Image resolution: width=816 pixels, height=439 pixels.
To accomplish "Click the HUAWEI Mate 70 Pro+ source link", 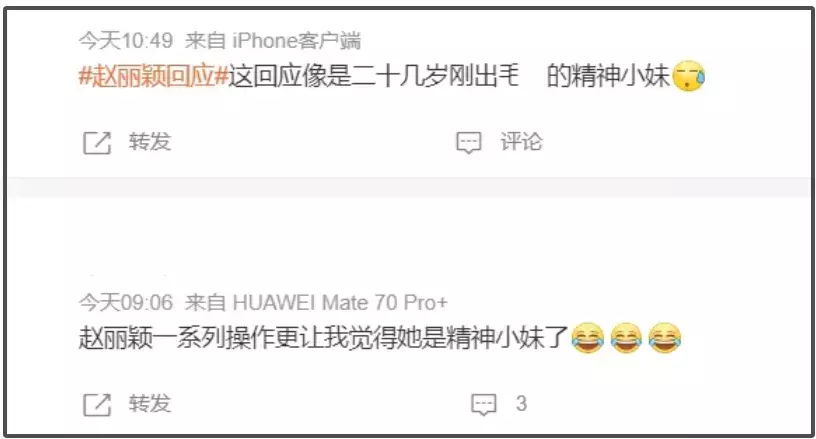I will [x=340, y=302].
